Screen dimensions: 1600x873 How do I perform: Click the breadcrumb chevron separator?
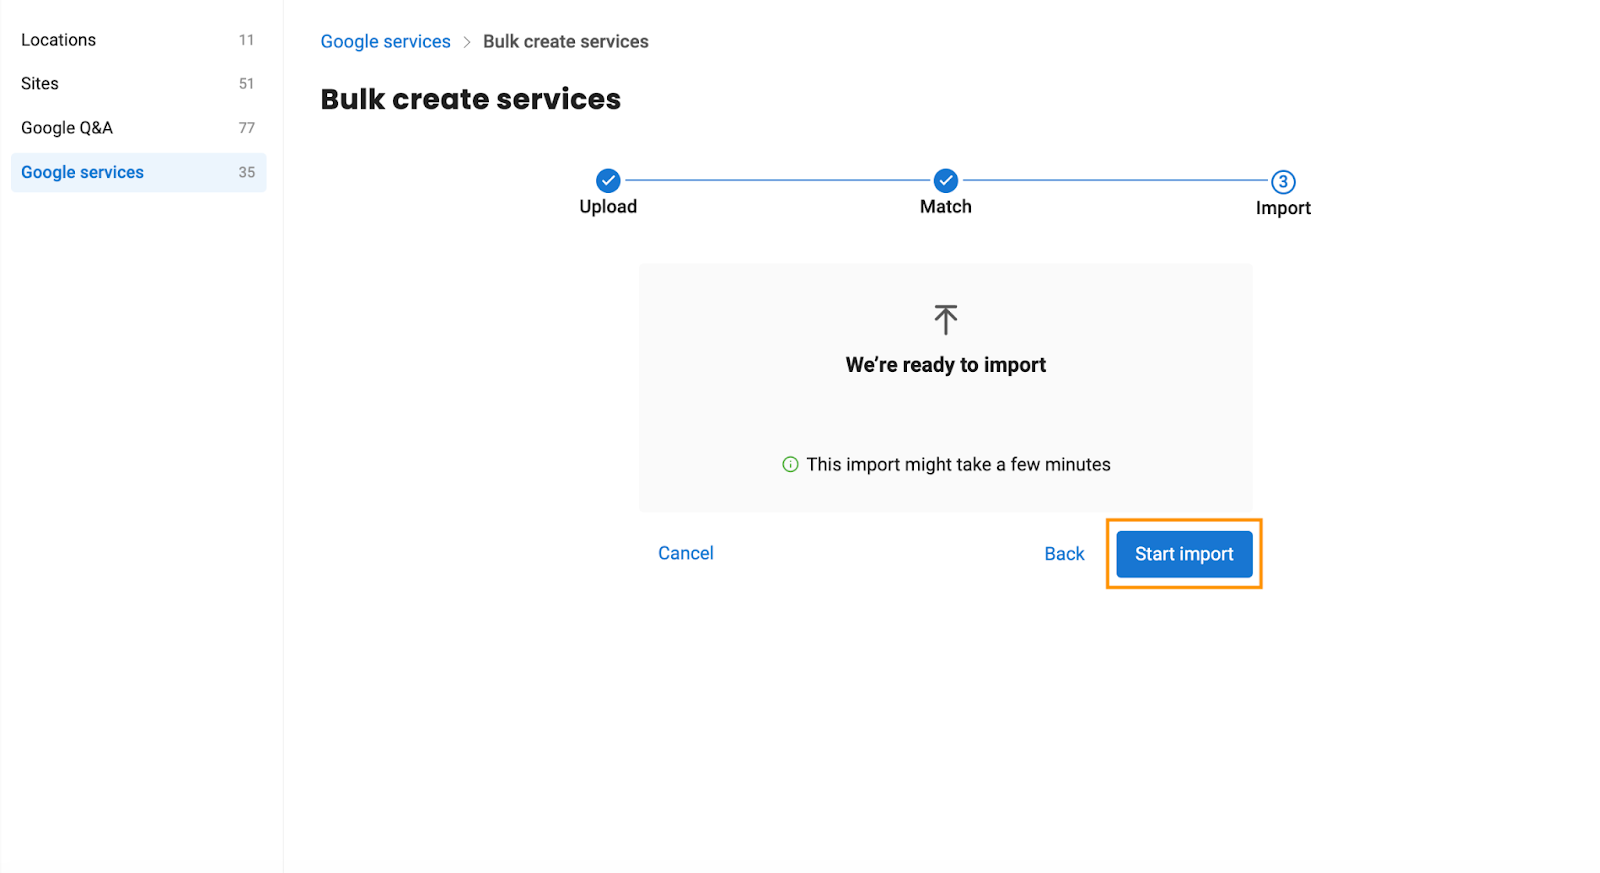tap(467, 42)
